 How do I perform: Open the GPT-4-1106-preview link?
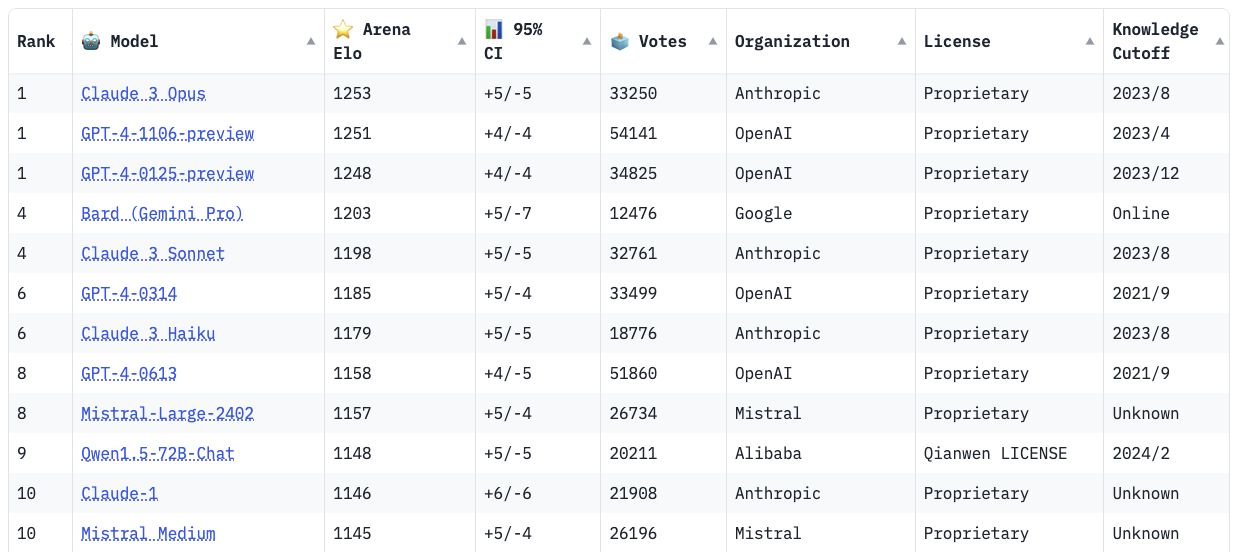[x=168, y=133]
